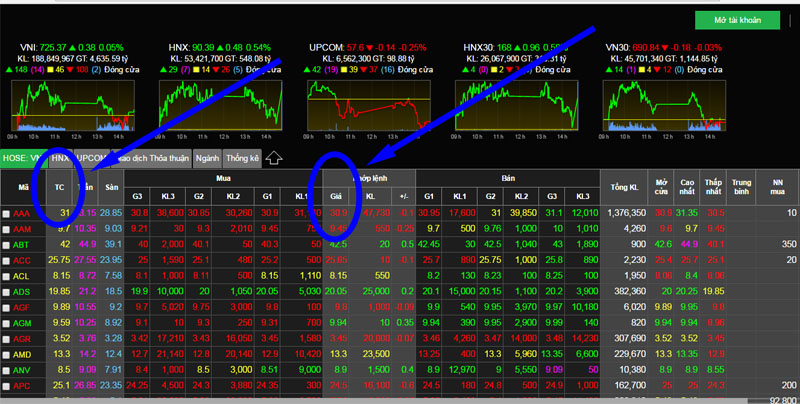Click the Sàn column header
The image size is (800, 404).
click(x=112, y=187)
